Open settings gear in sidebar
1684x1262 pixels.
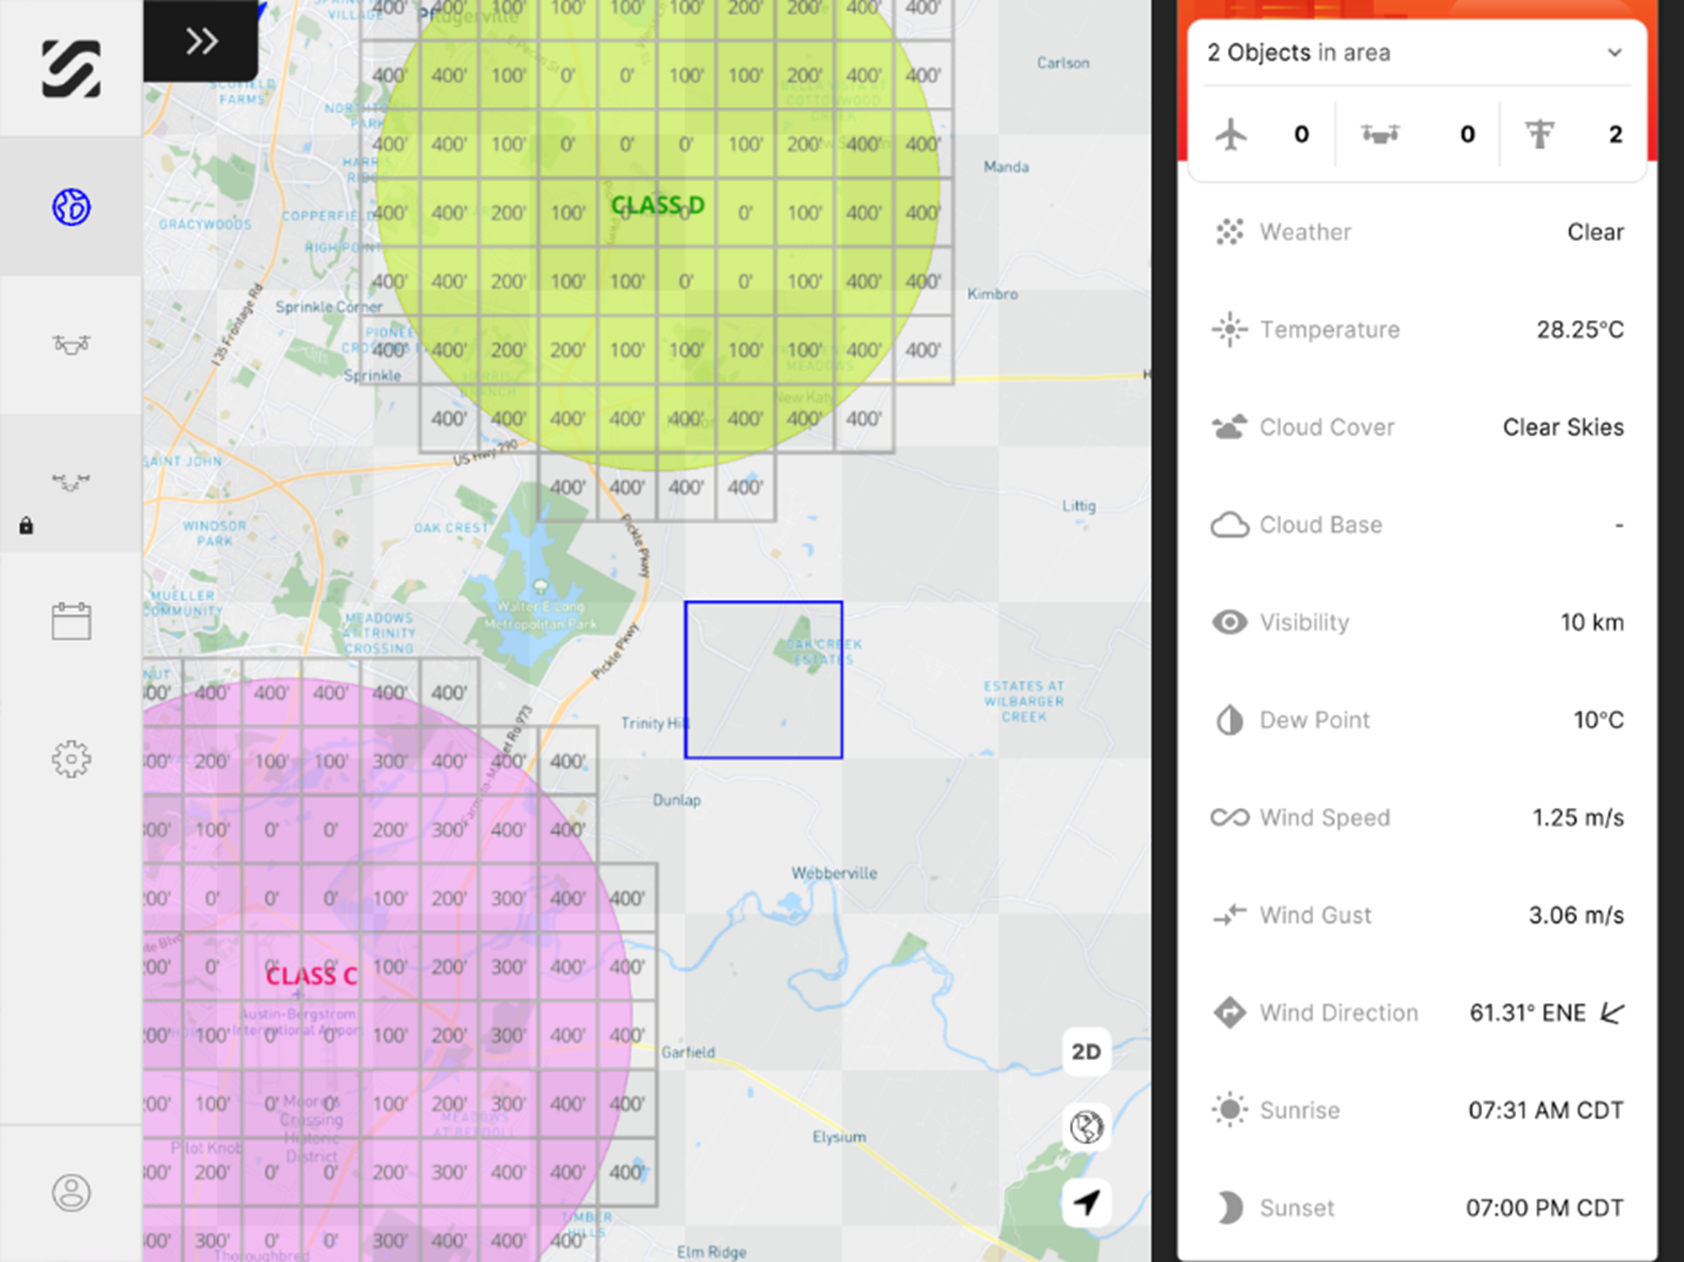click(71, 759)
